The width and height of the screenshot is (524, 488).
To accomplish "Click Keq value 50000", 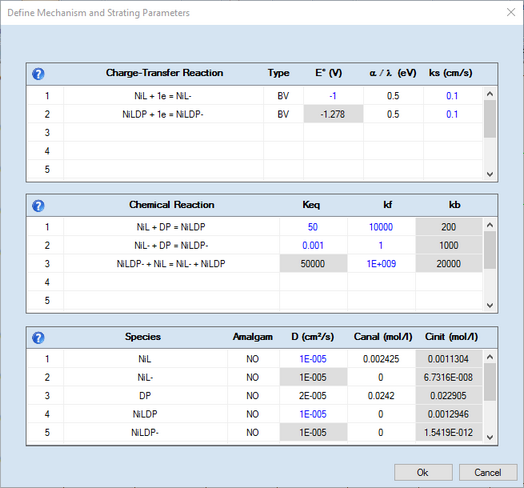I will 313,264.
